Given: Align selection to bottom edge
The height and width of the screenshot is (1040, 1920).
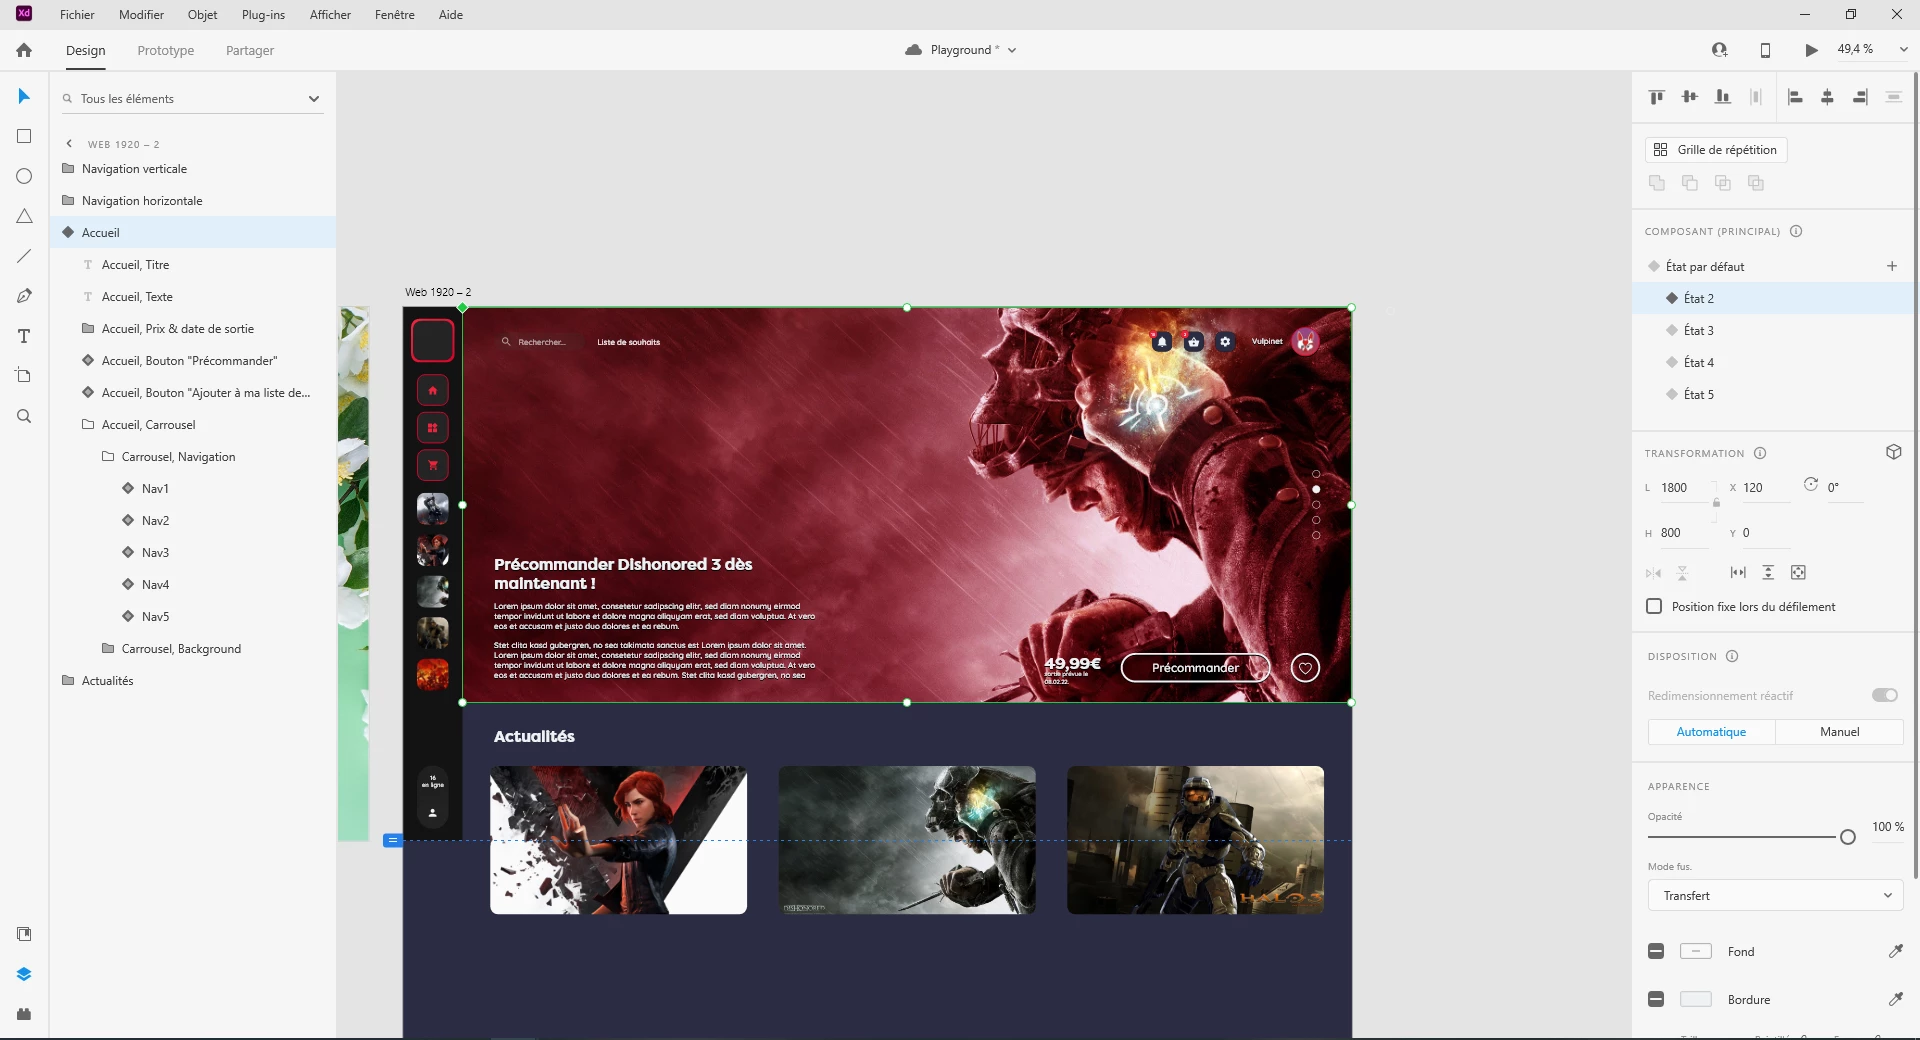Looking at the screenshot, I should [1723, 97].
